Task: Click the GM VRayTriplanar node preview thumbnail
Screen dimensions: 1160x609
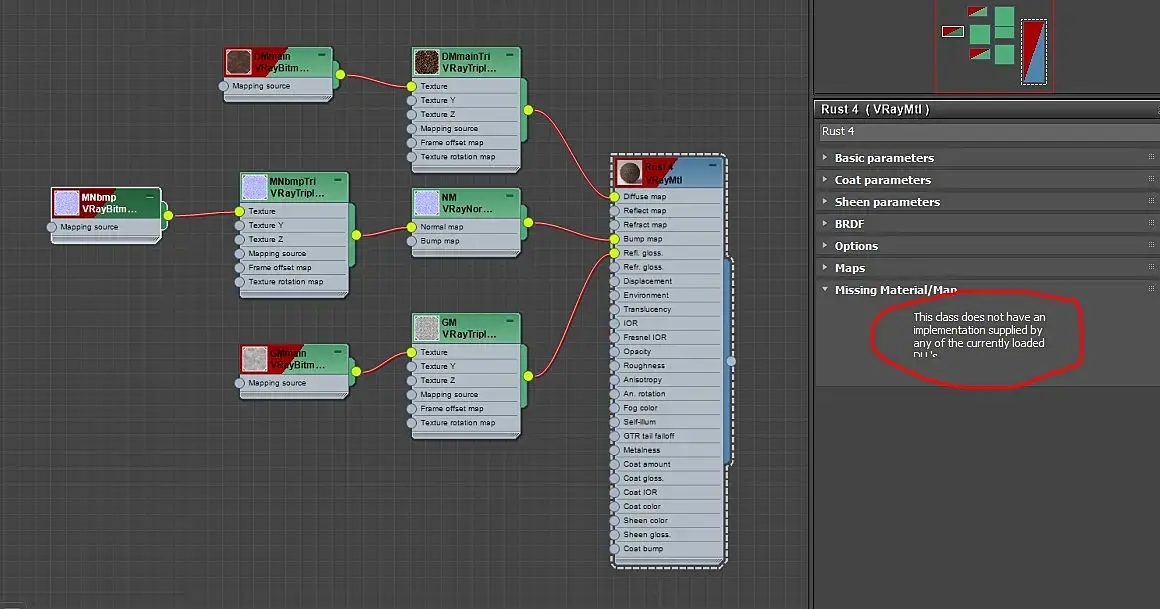Action: 427,328
